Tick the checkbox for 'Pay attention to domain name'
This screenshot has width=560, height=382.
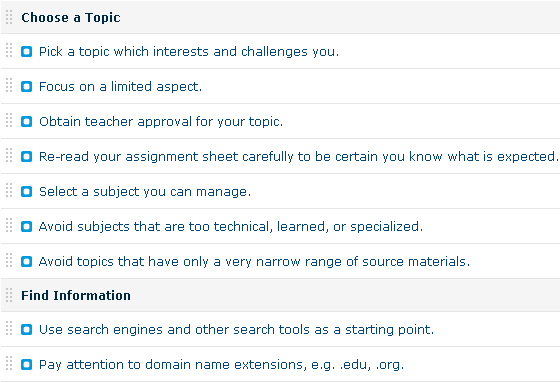[26, 365]
